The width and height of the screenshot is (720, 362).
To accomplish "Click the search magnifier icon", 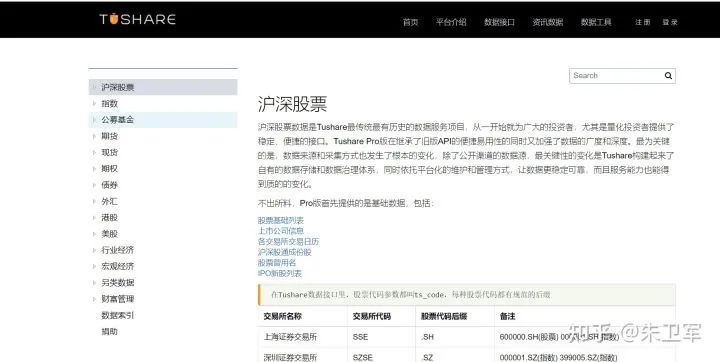I will point(668,76).
